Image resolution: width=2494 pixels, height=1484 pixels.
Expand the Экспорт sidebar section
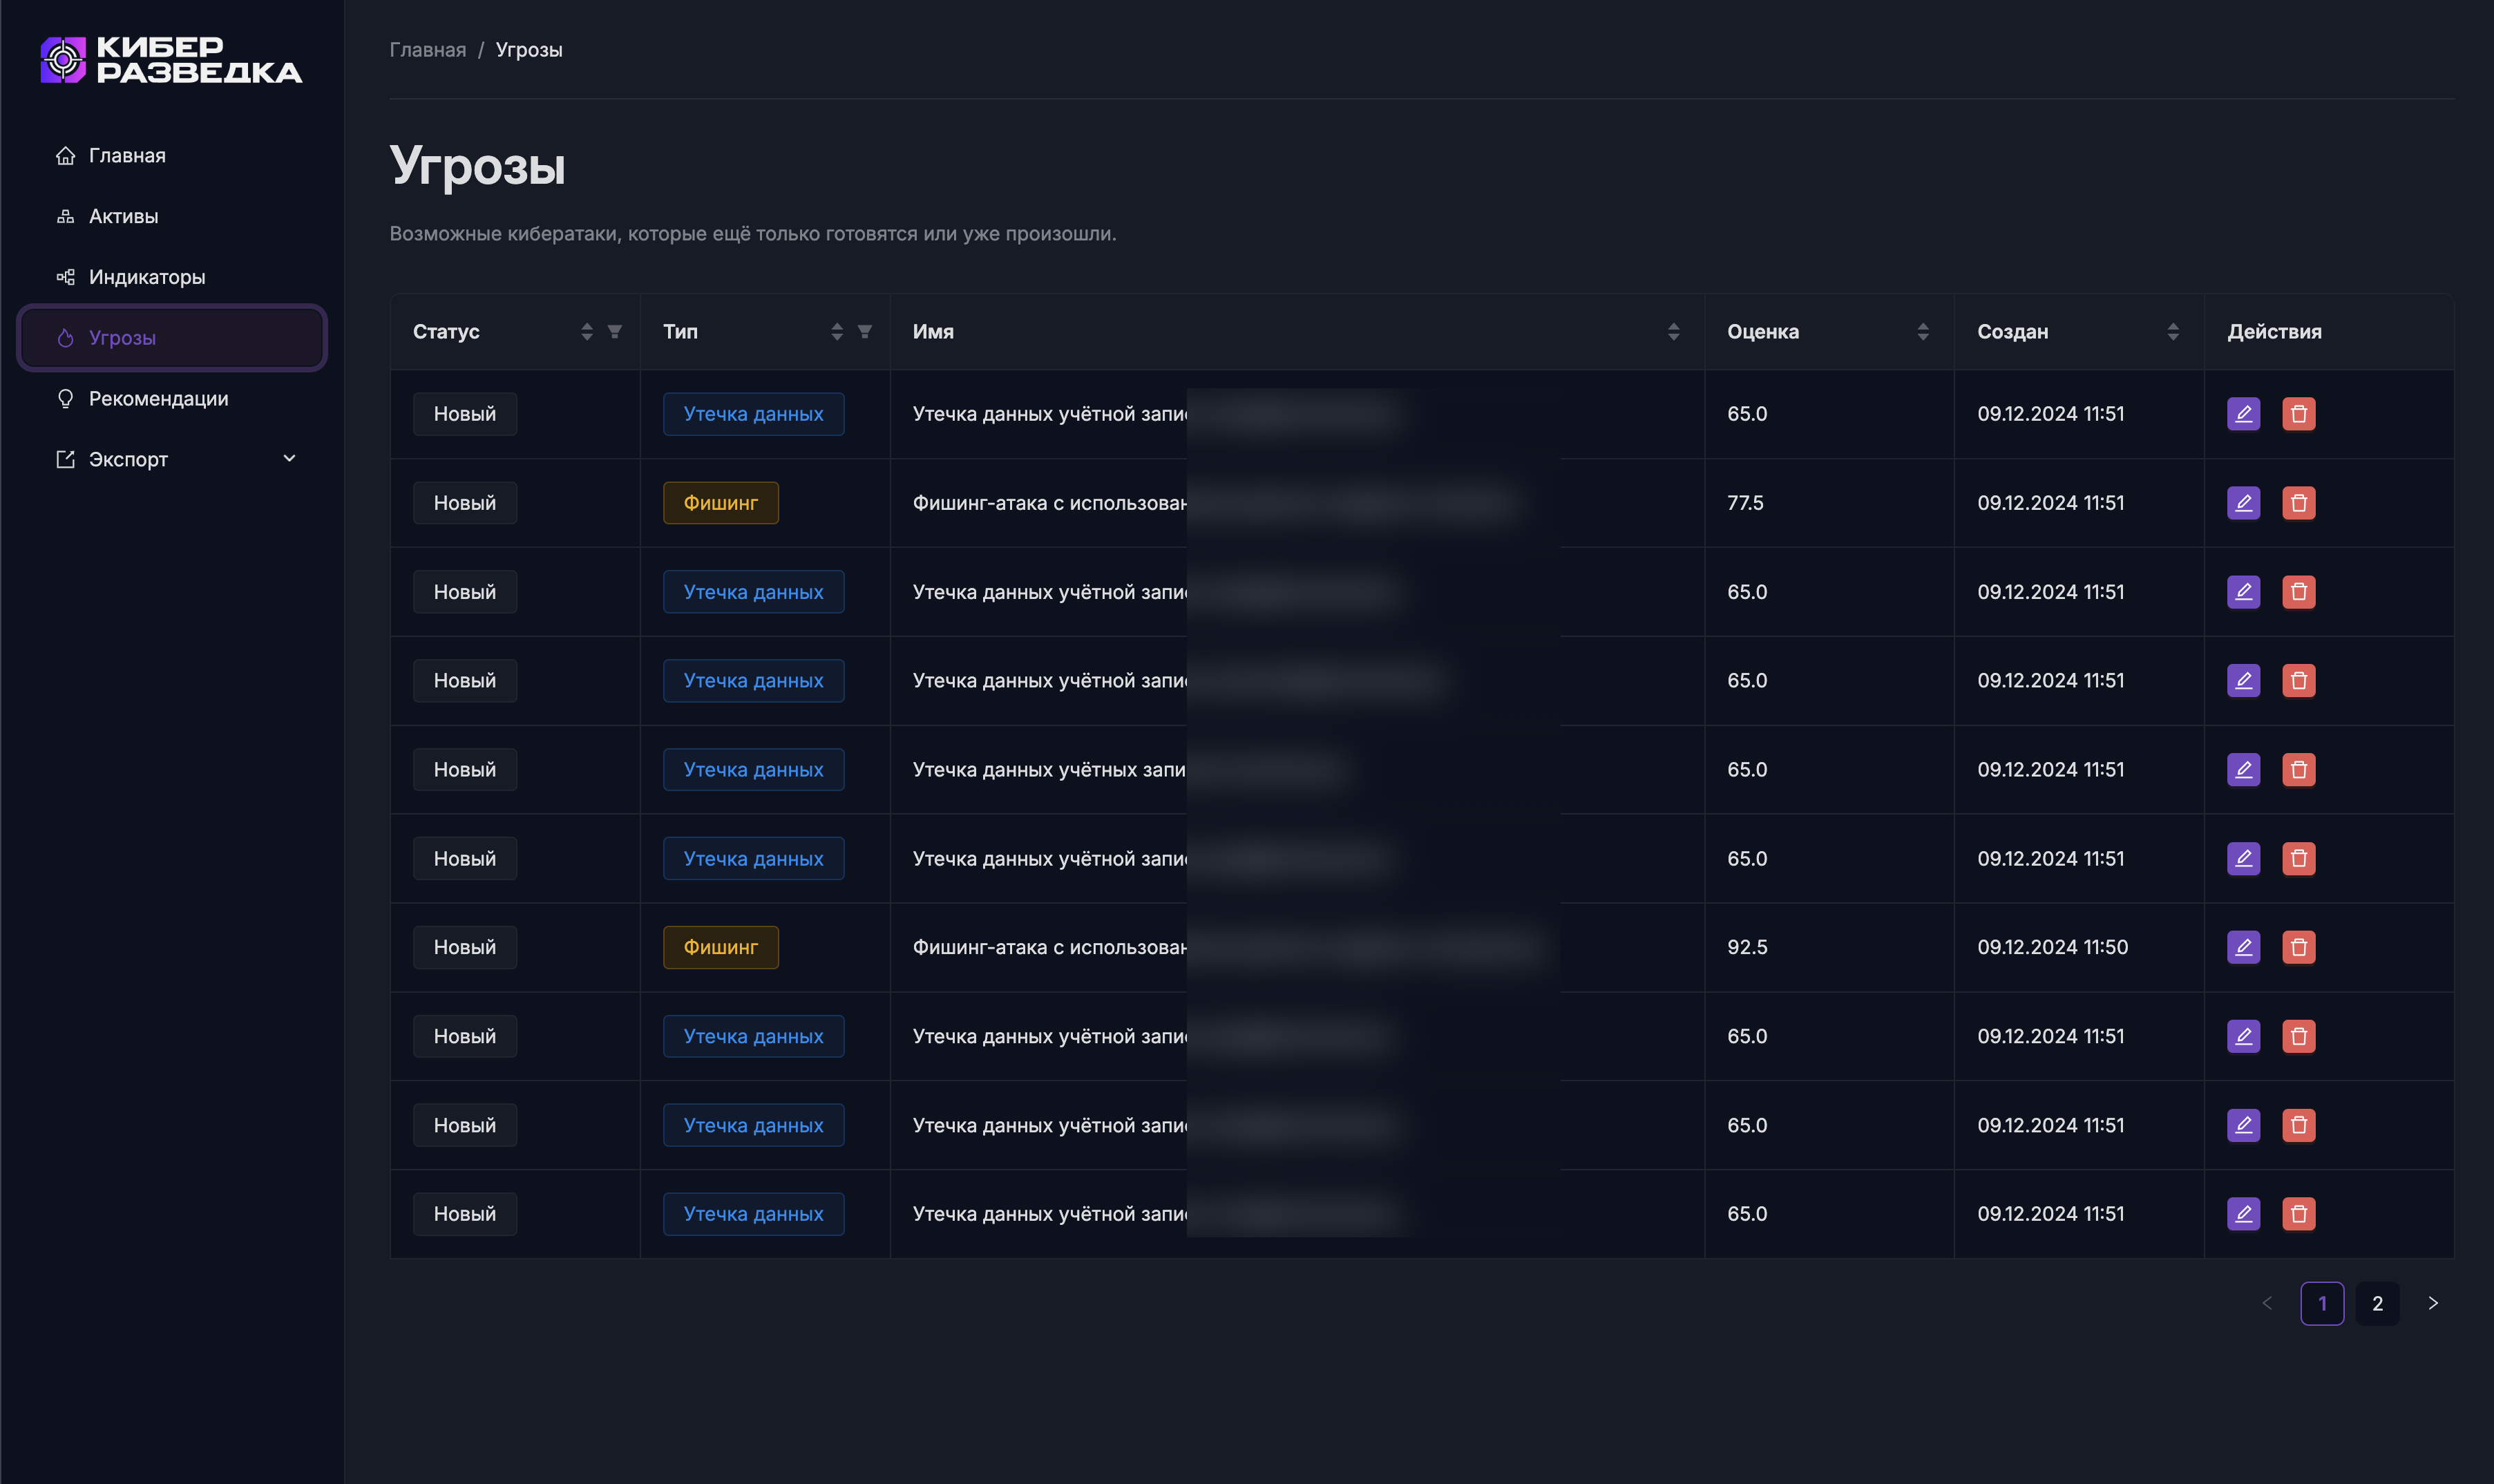click(172, 459)
